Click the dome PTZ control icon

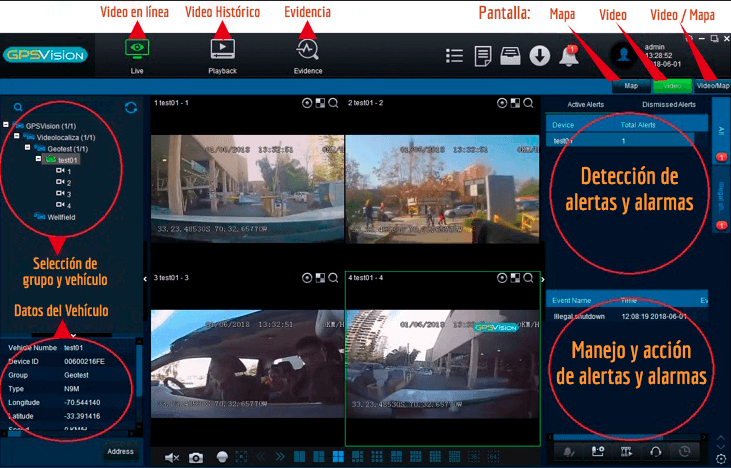coord(222,457)
